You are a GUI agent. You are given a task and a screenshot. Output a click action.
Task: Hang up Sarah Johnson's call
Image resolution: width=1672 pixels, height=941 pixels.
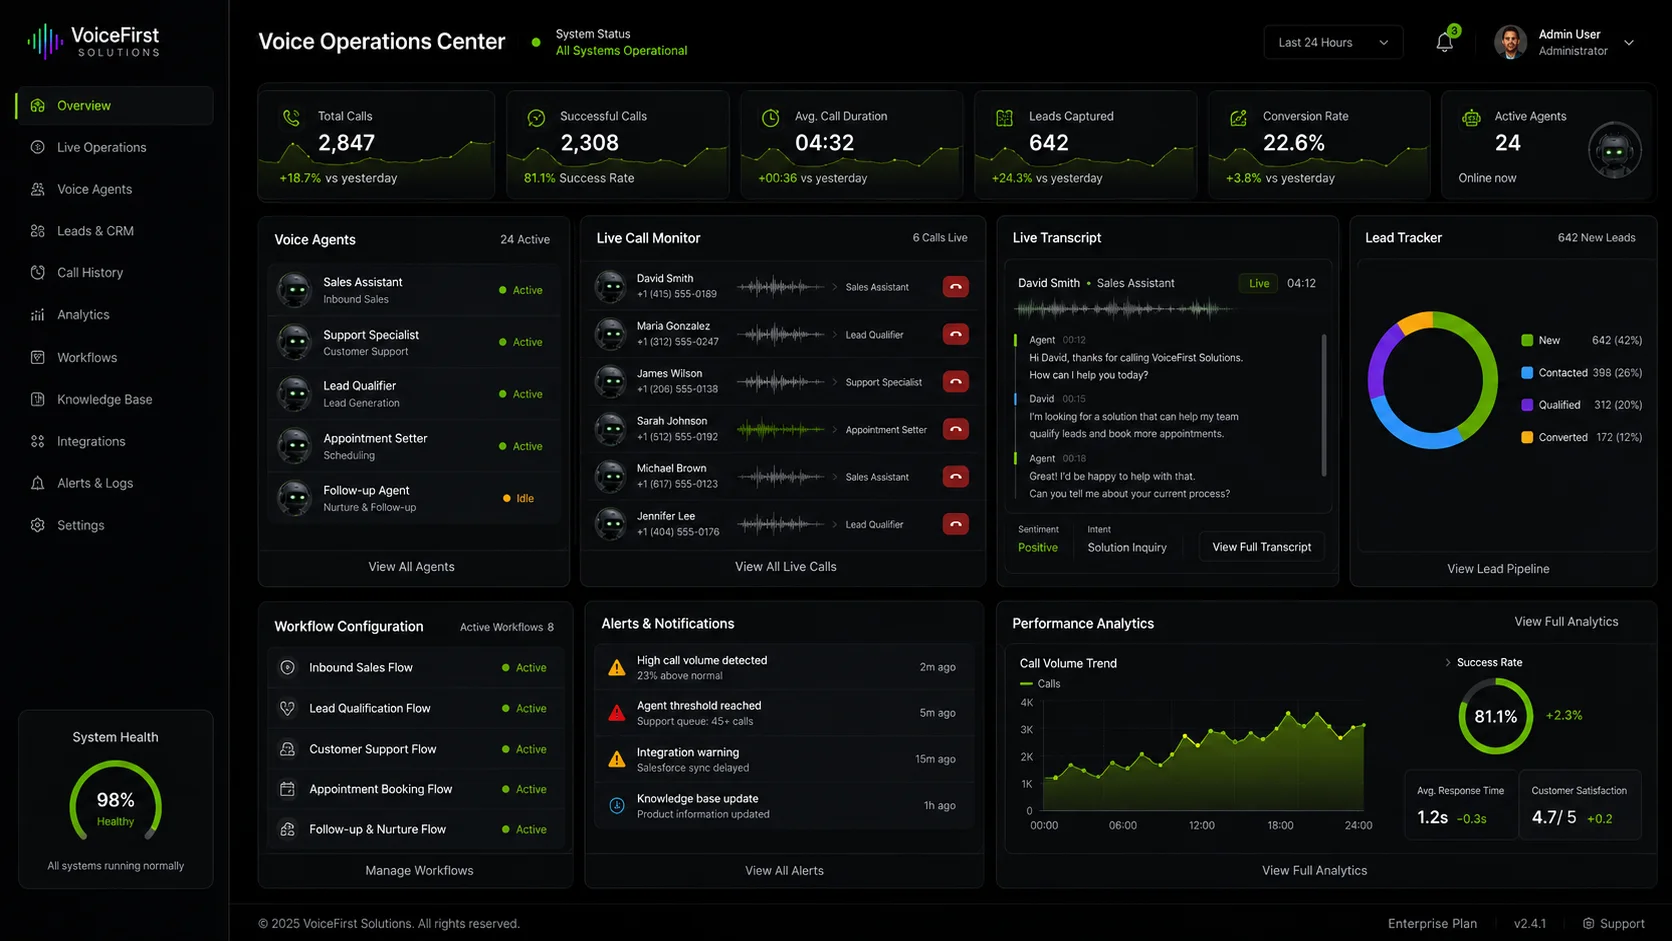(x=956, y=429)
